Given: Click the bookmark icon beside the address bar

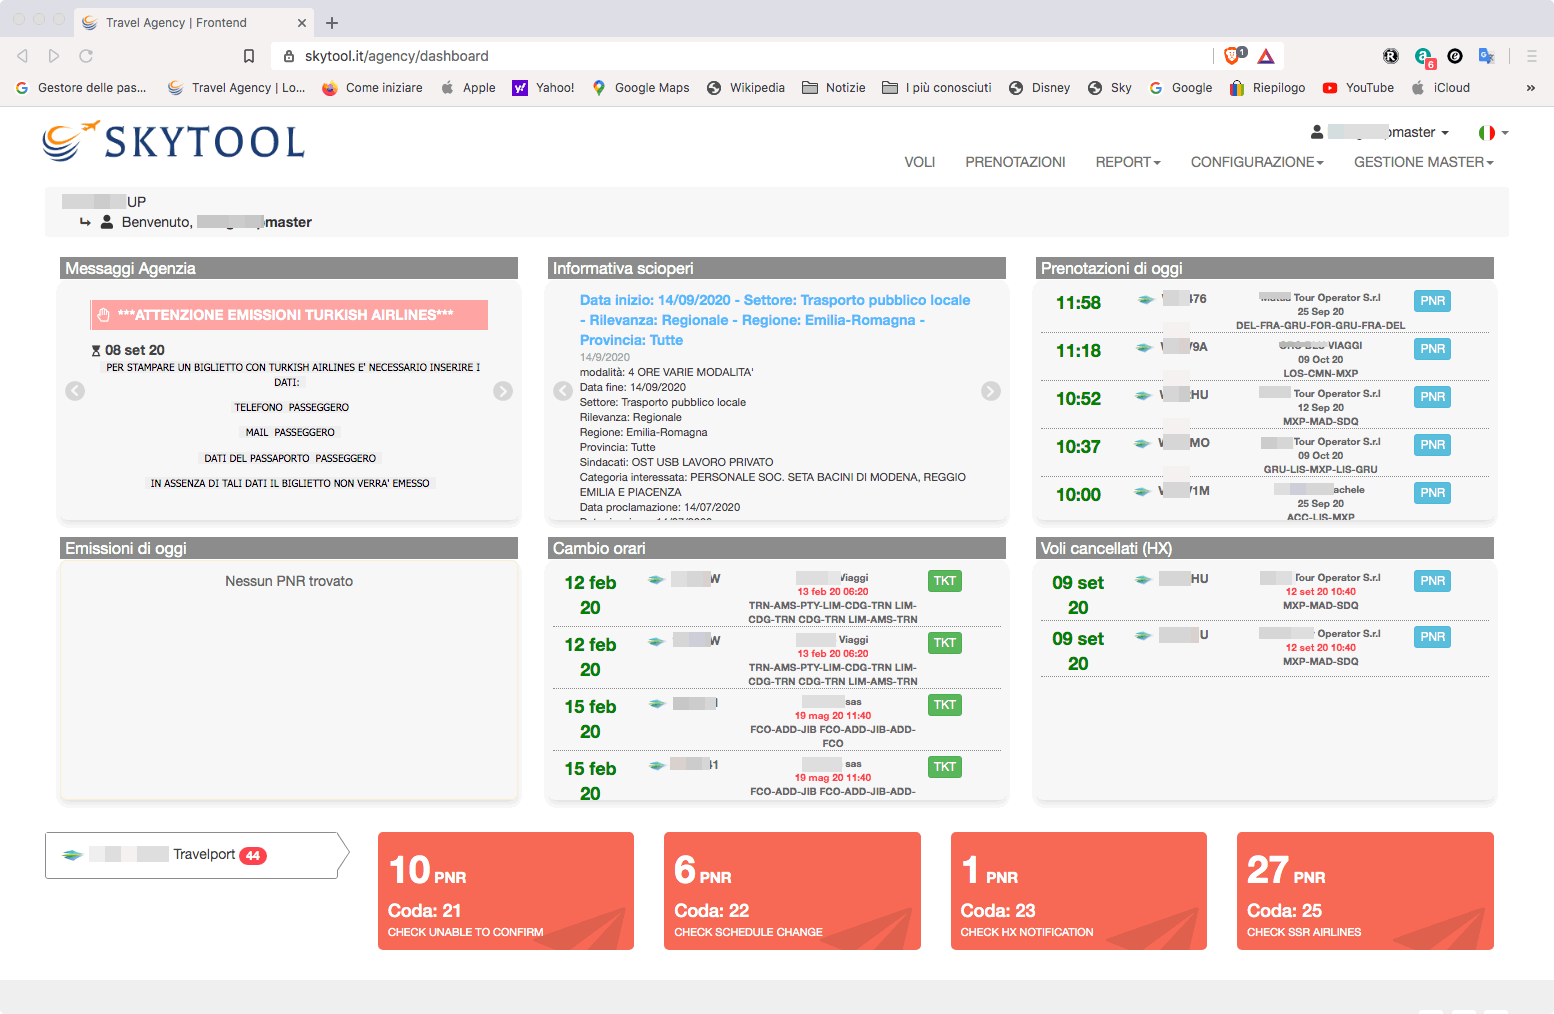Looking at the screenshot, I should point(249,56).
